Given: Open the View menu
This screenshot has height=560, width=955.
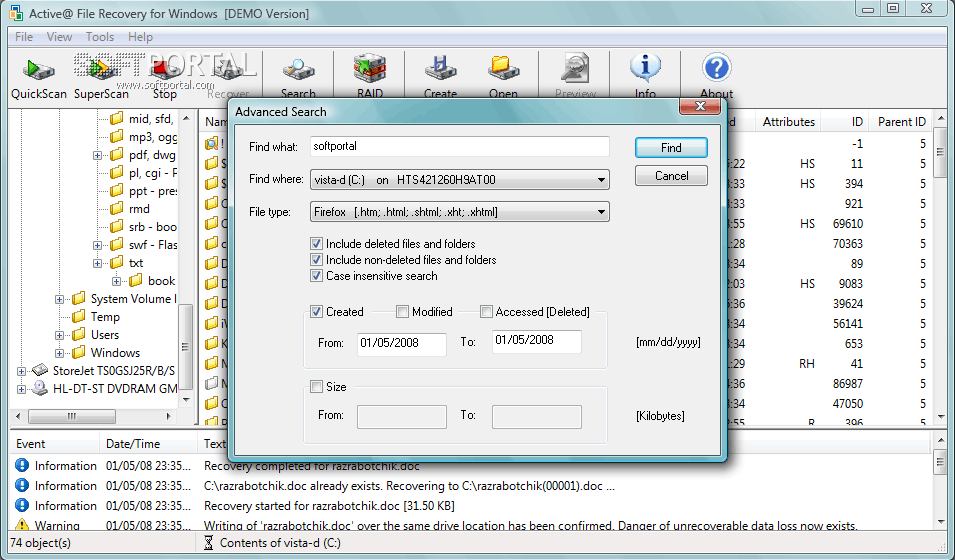Looking at the screenshot, I should [59, 37].
